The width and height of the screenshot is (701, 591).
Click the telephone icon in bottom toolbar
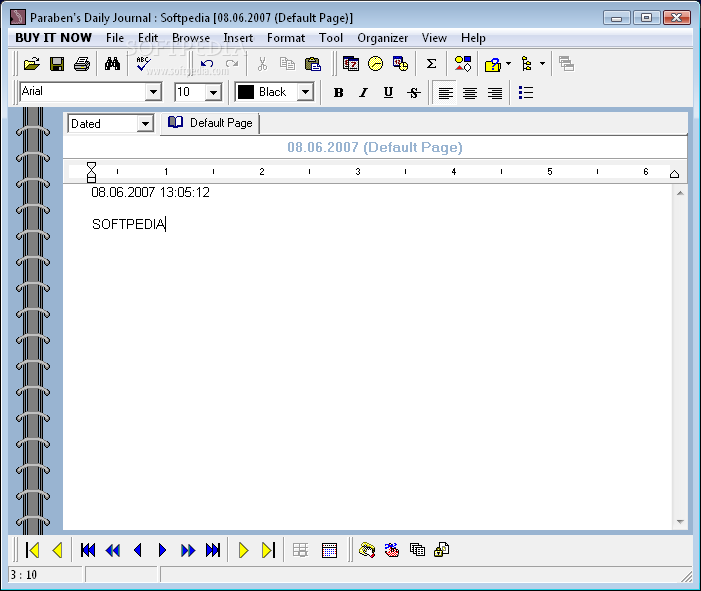click(x=367, y=550)
